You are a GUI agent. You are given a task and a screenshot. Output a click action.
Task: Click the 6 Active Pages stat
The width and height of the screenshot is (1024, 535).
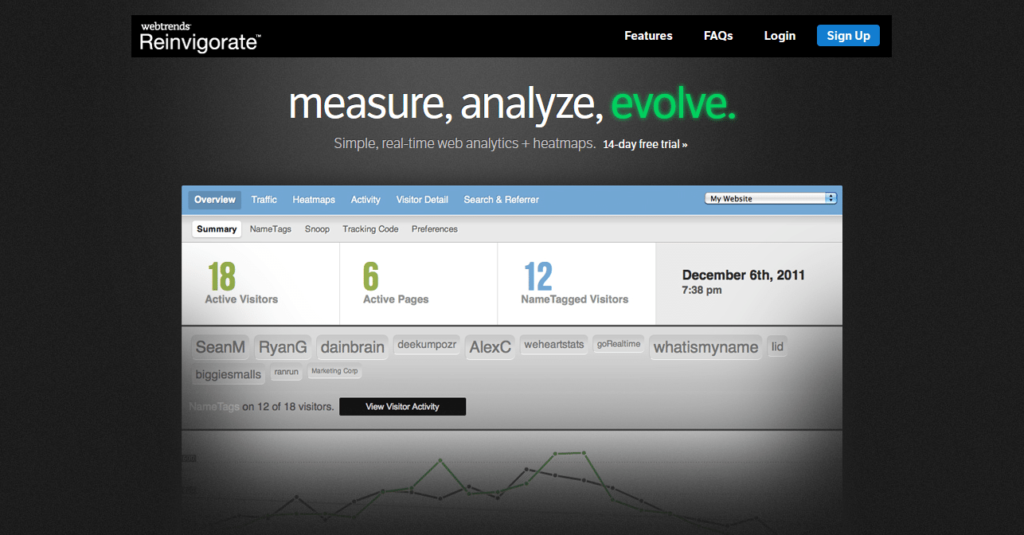(396, 284)
